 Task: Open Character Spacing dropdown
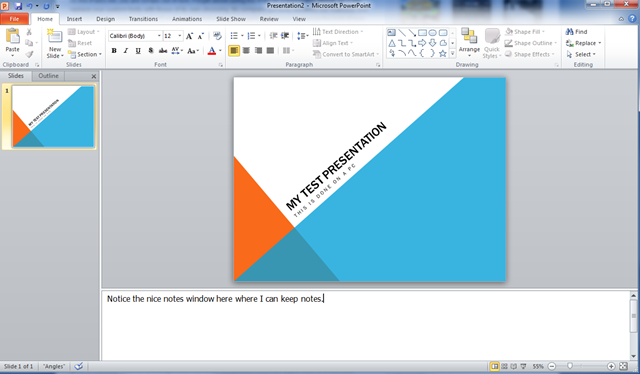[177, 51]
